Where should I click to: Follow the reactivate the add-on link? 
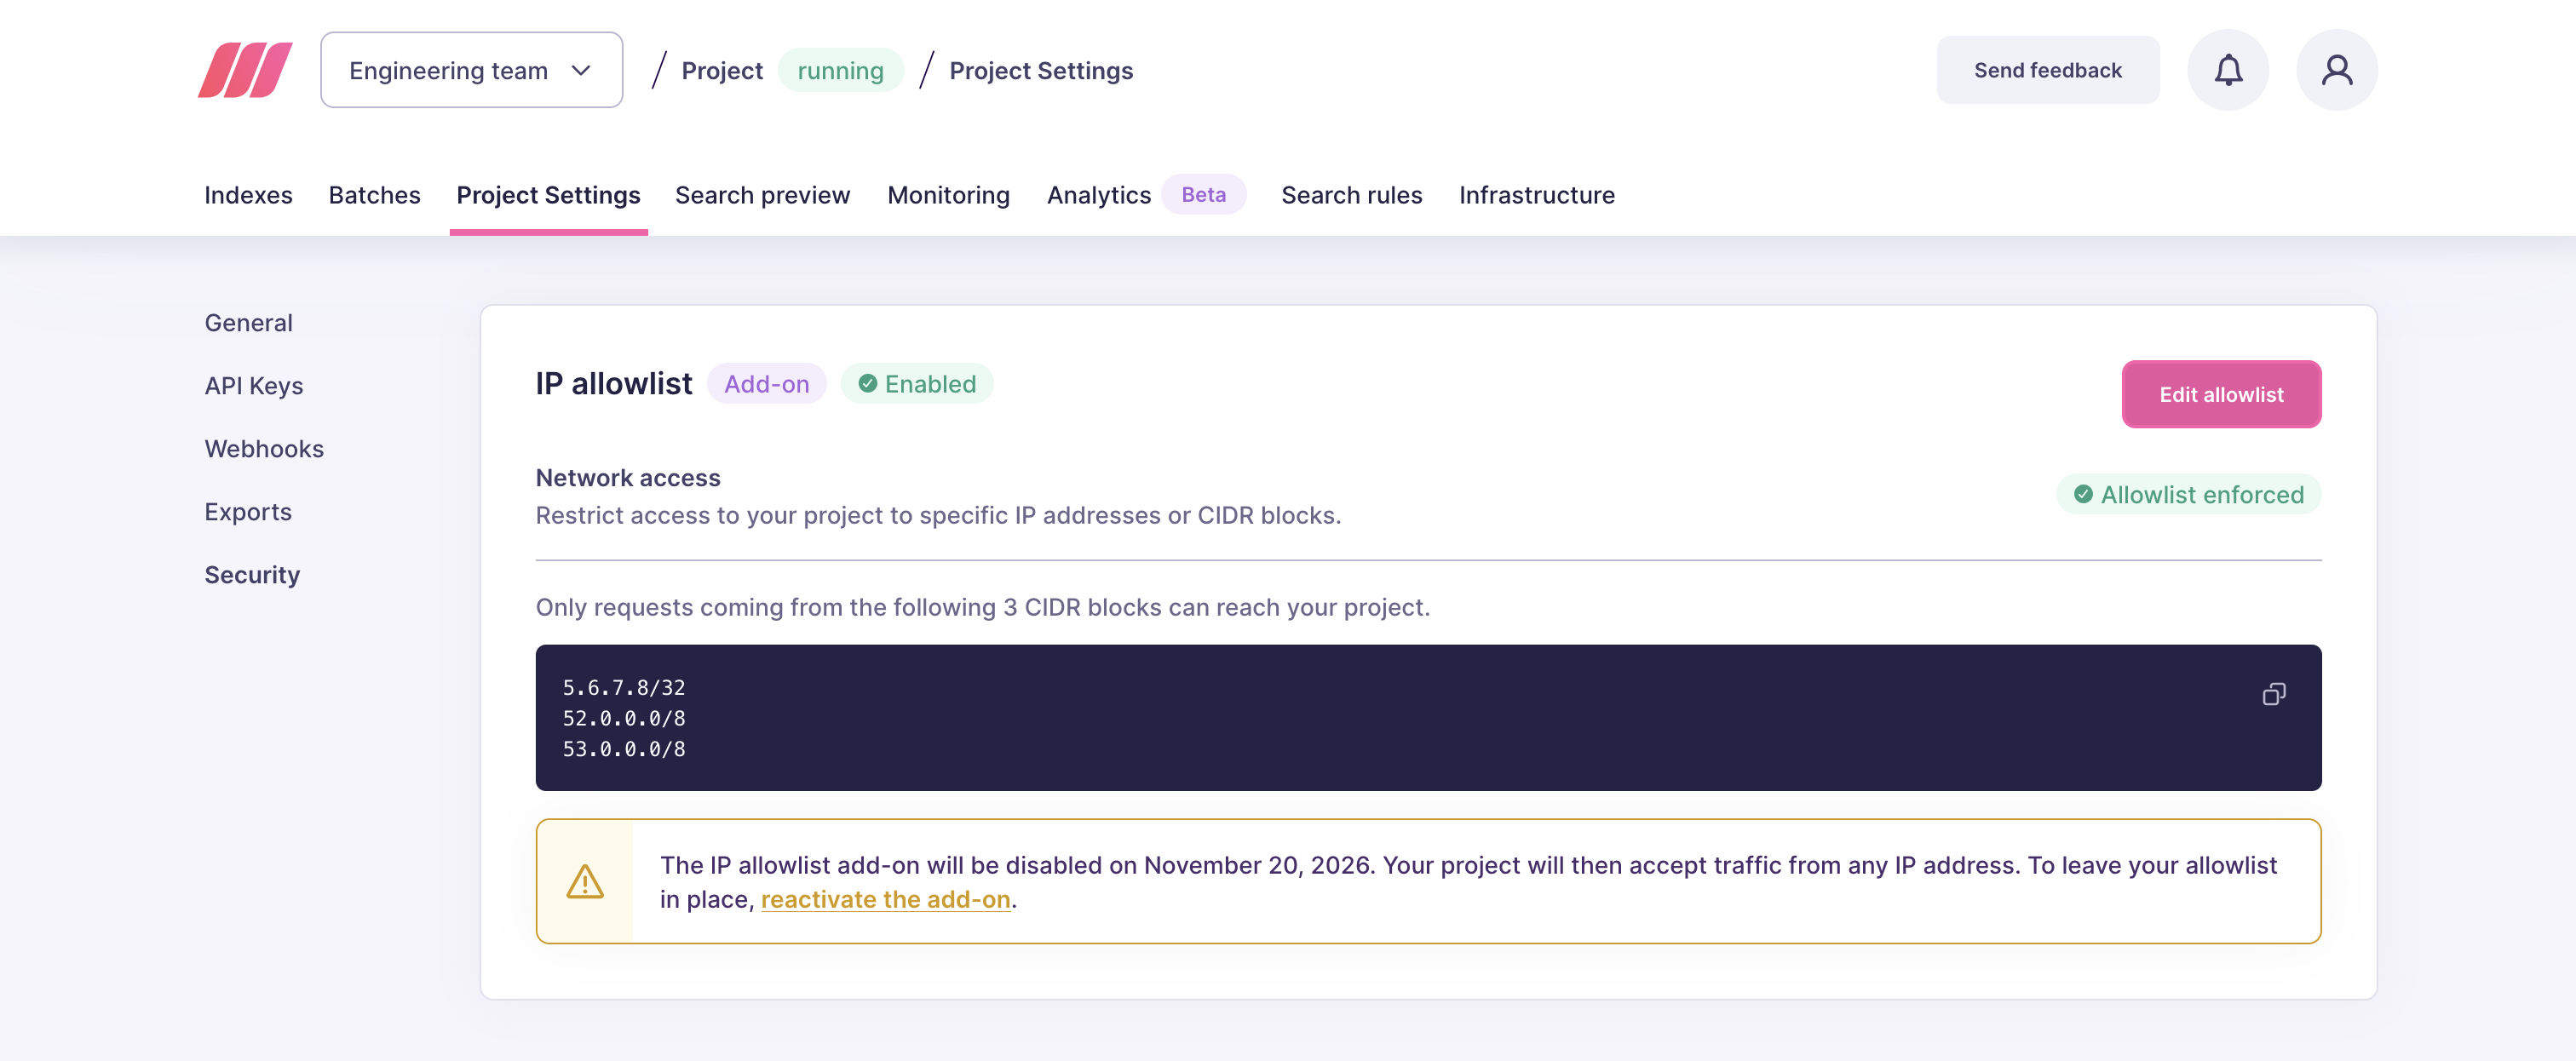coord(885,899)
